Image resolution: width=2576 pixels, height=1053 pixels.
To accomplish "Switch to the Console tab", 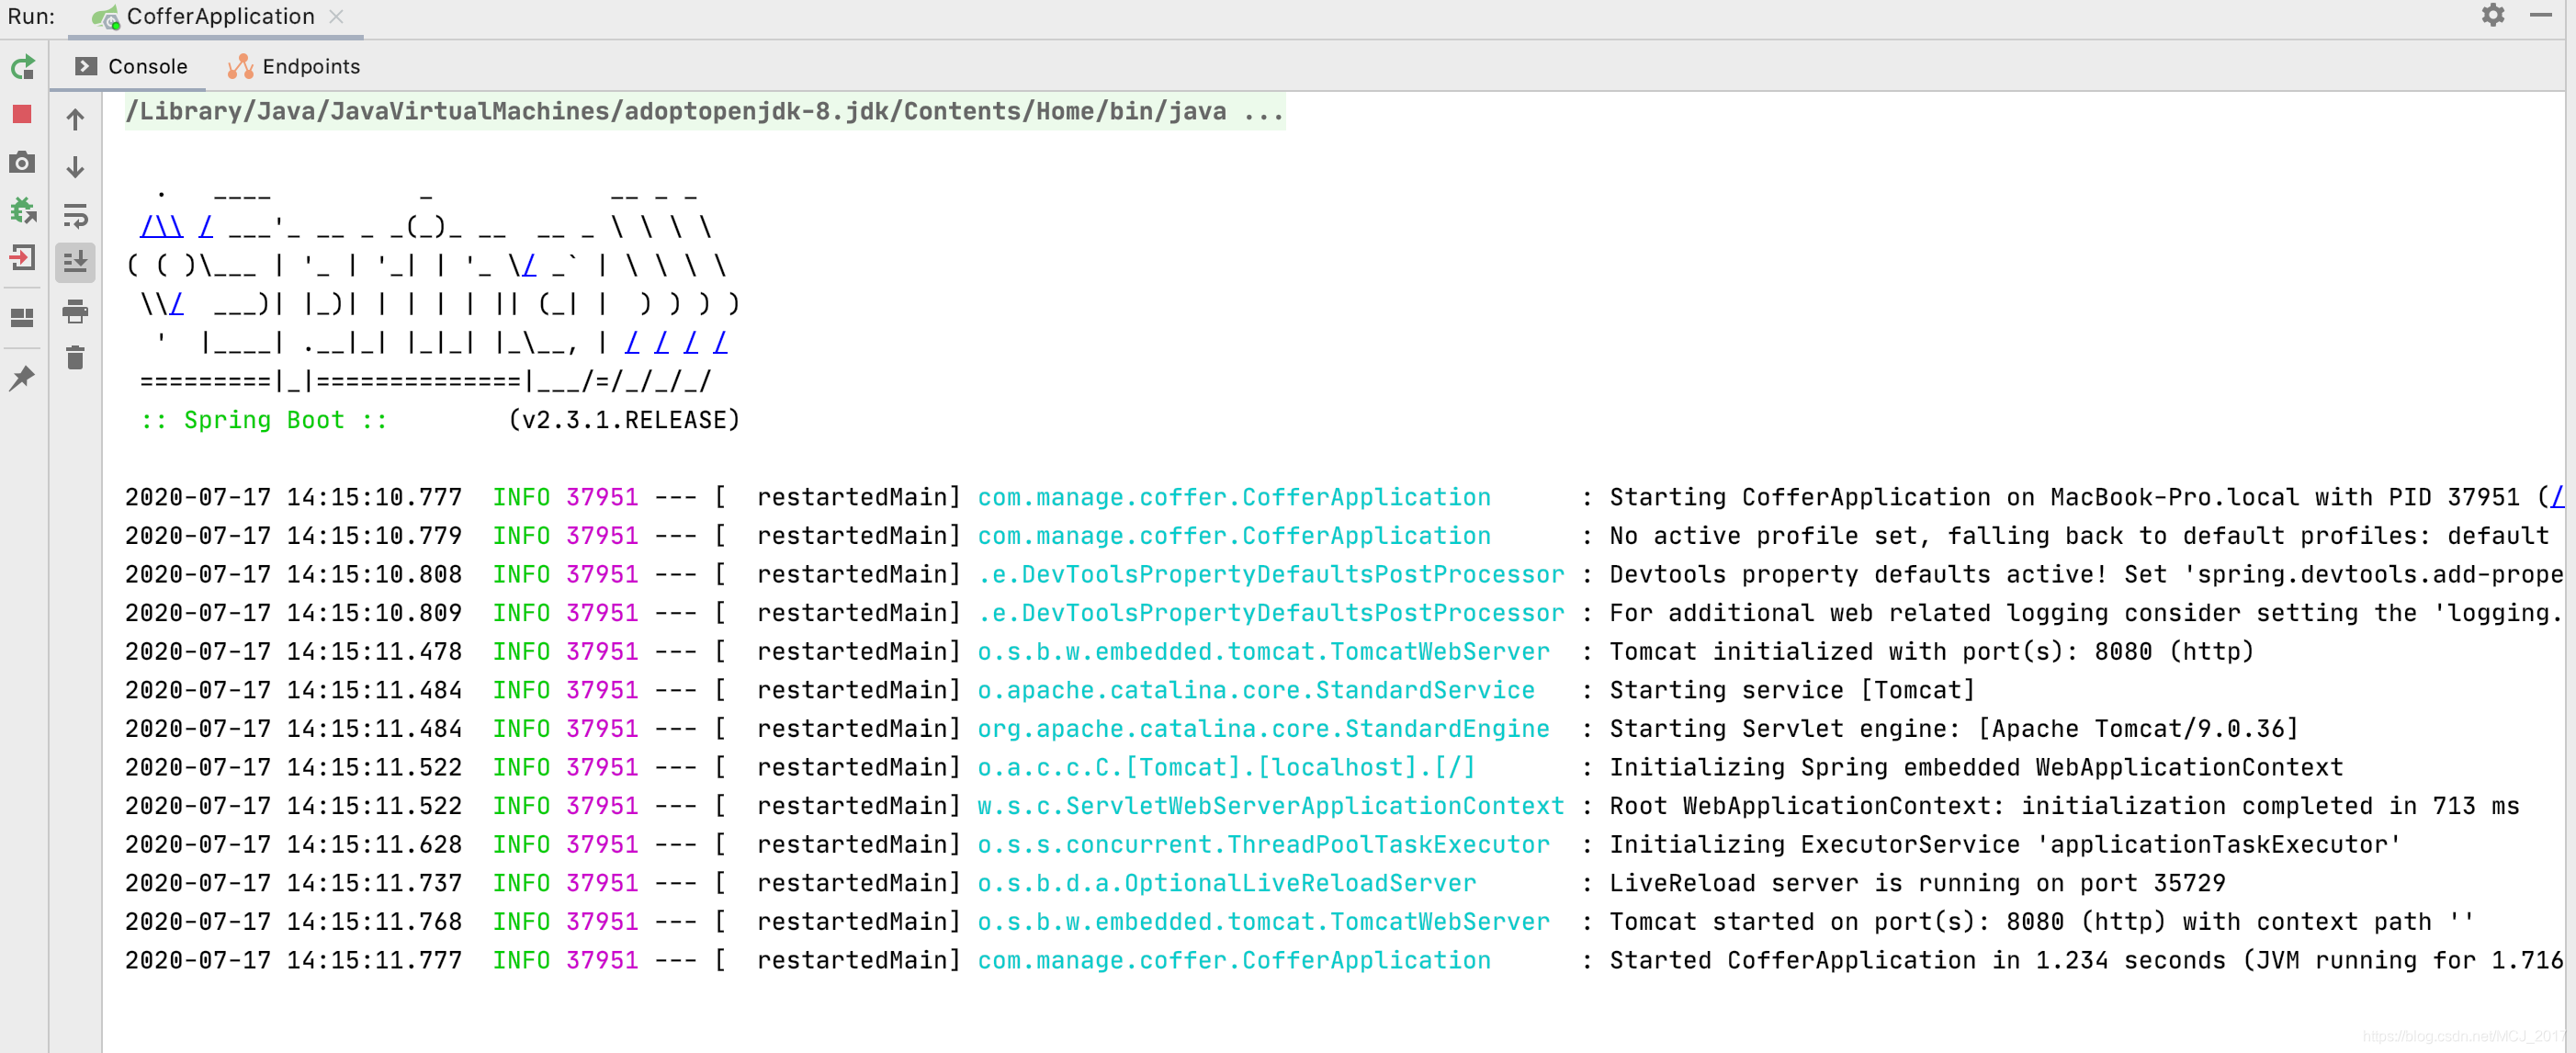I will 133,66.
